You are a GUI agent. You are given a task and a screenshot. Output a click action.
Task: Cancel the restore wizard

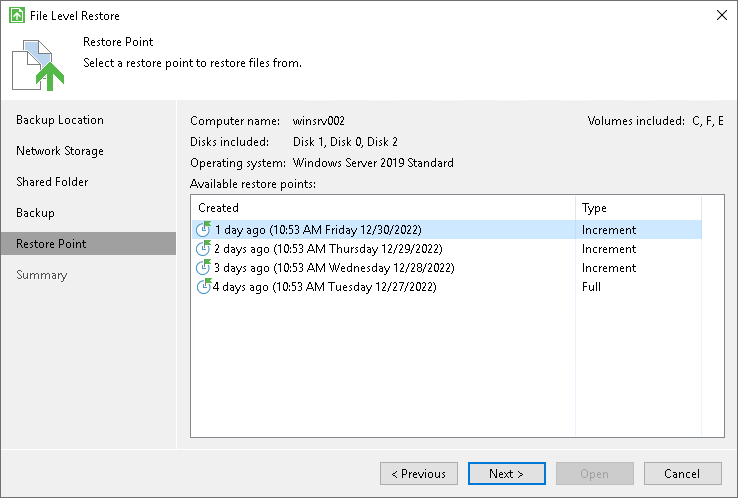[x=682, y=473]
